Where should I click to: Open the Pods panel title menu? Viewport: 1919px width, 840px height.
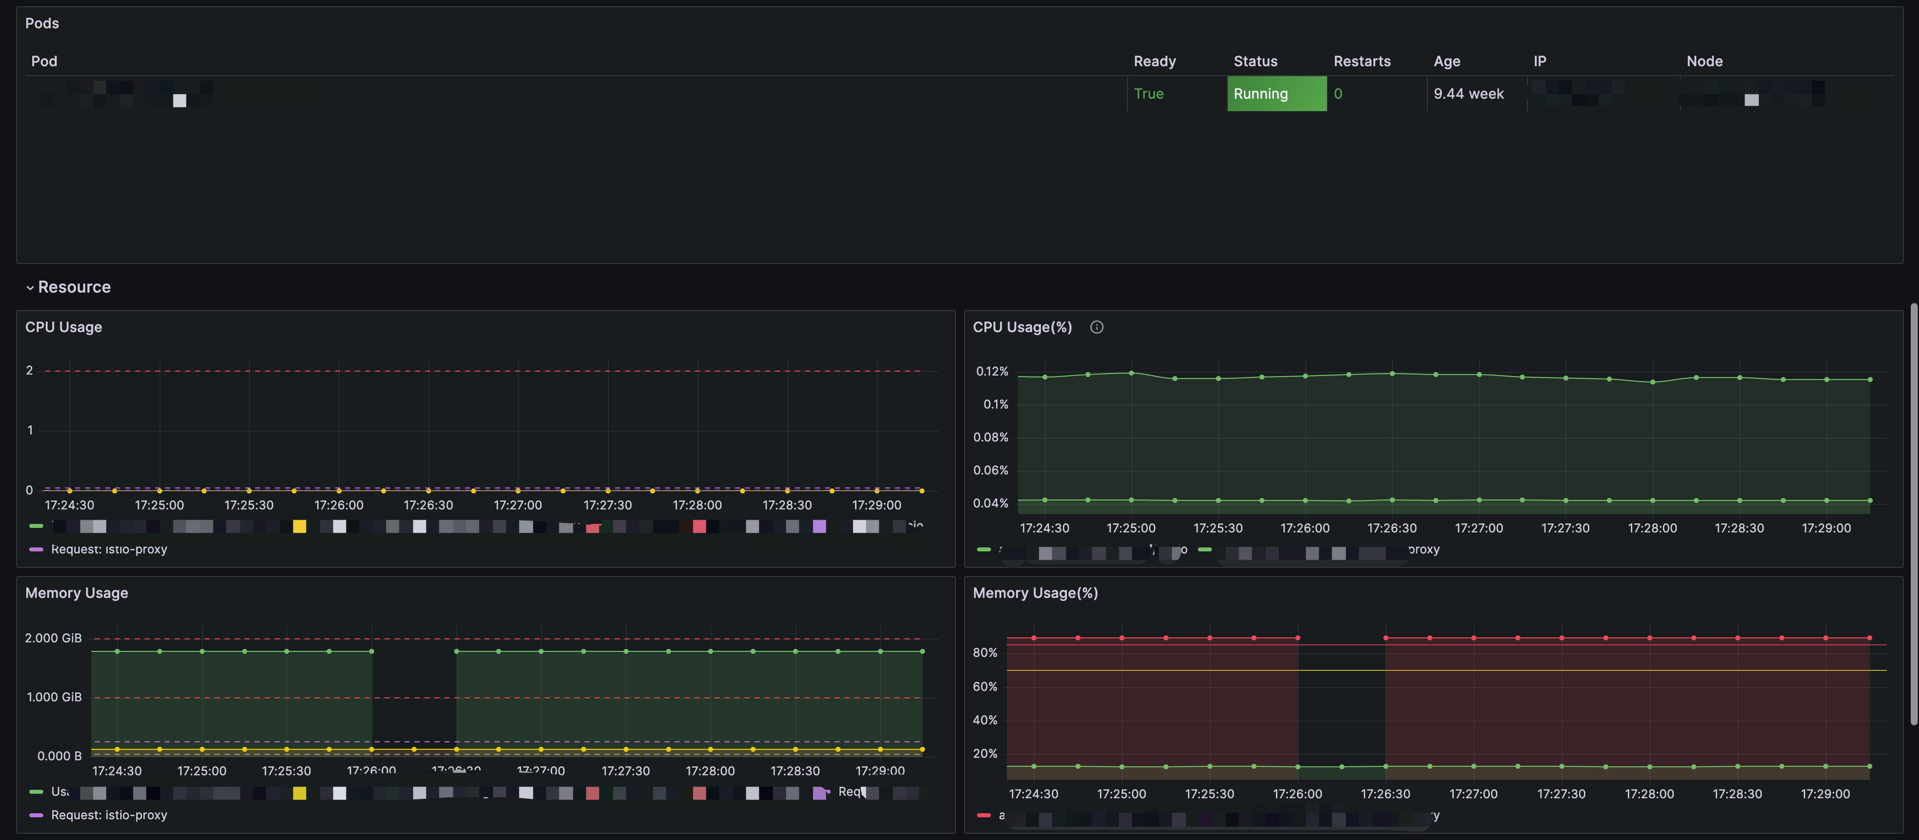pyautogui.click(x=42, y=23)
